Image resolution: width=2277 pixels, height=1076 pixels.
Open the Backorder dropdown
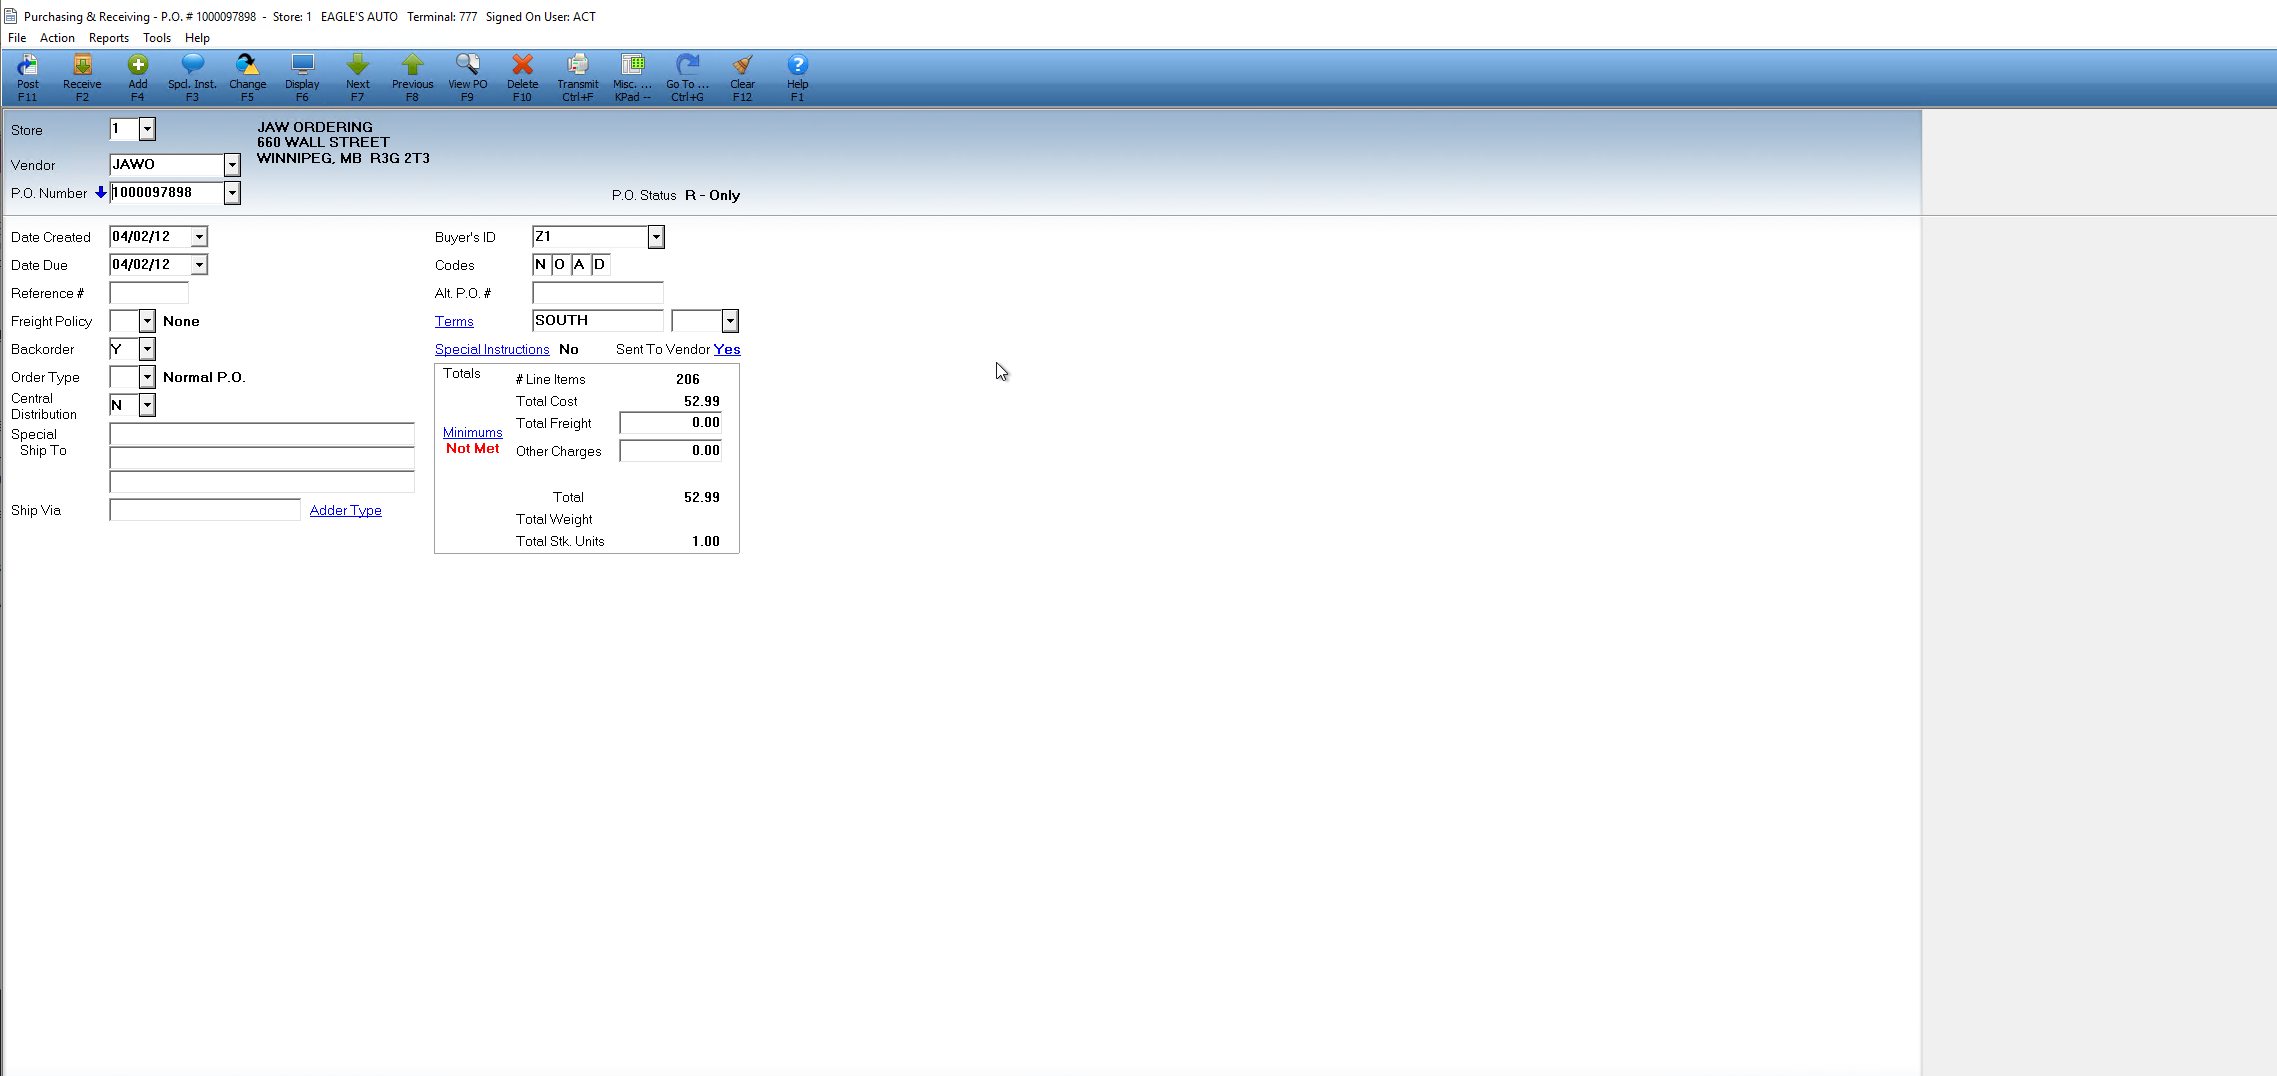click(147, 349)
